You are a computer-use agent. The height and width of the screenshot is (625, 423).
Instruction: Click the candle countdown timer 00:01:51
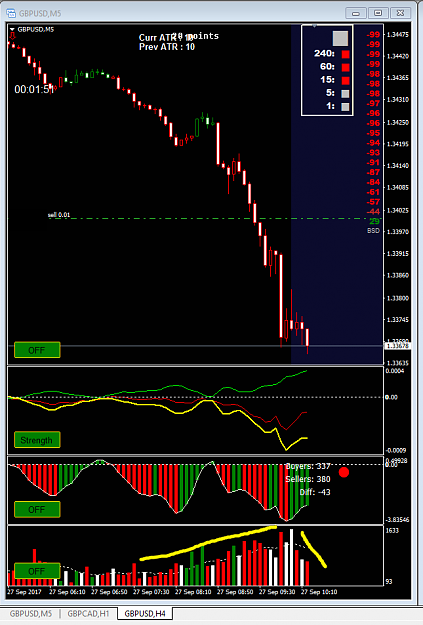[x=34, y=89]
